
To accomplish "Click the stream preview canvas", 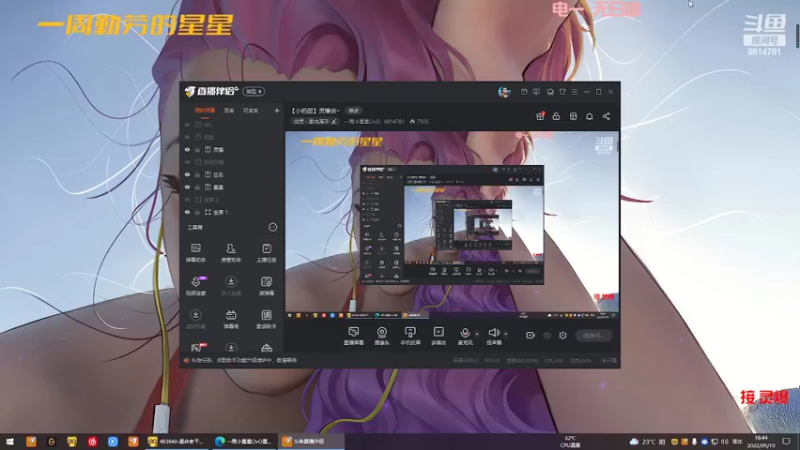I will click(x=452, y=226).
